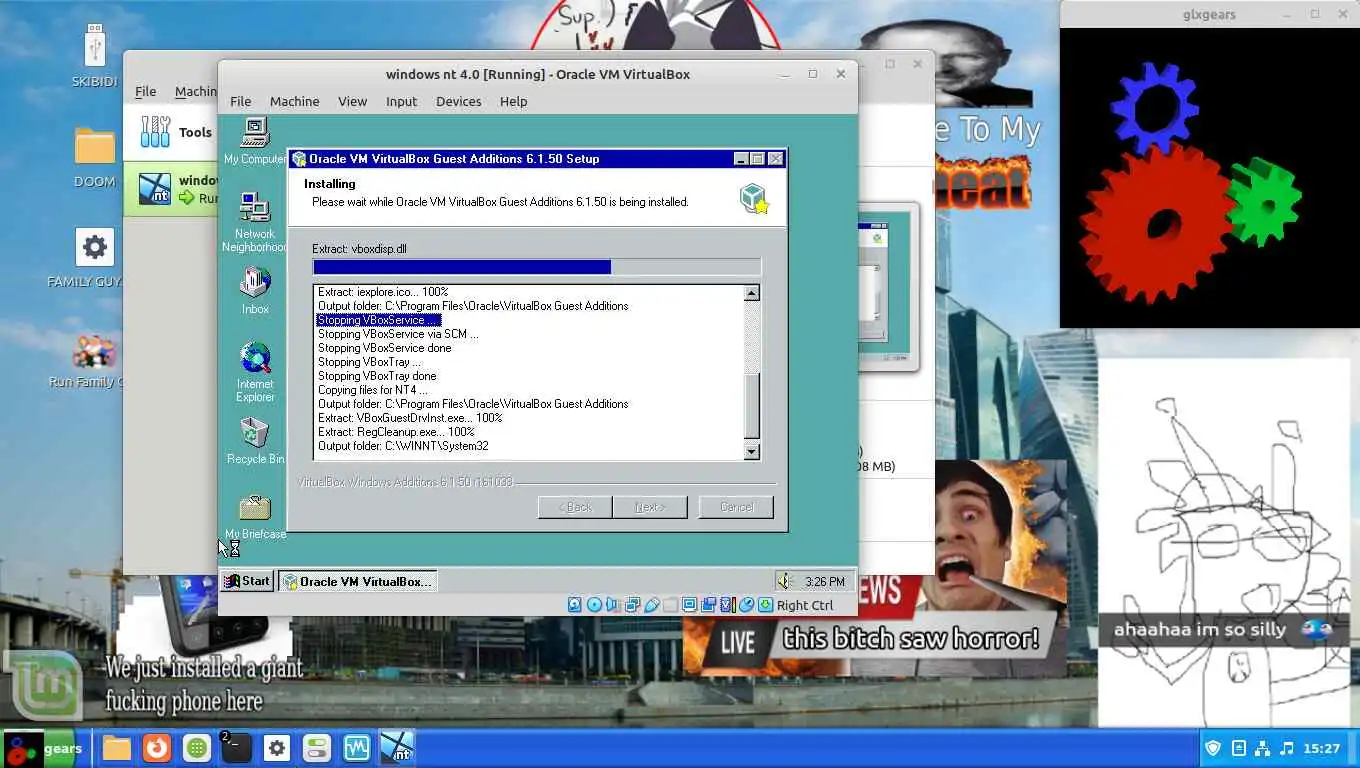
Task: Click the greyed Next button in Setup
Action: pos(650,507)
